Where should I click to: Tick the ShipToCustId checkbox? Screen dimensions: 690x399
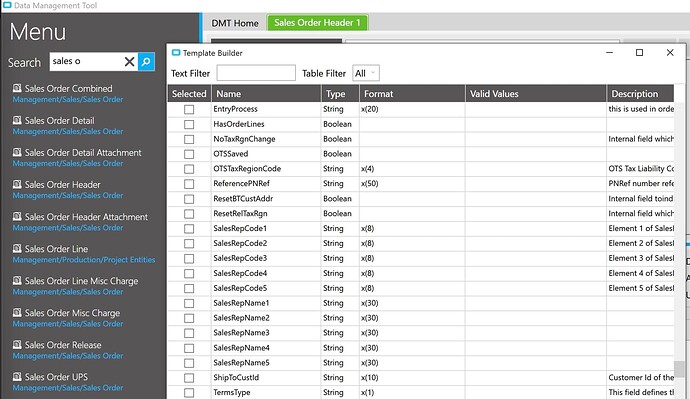pos(189,378)
